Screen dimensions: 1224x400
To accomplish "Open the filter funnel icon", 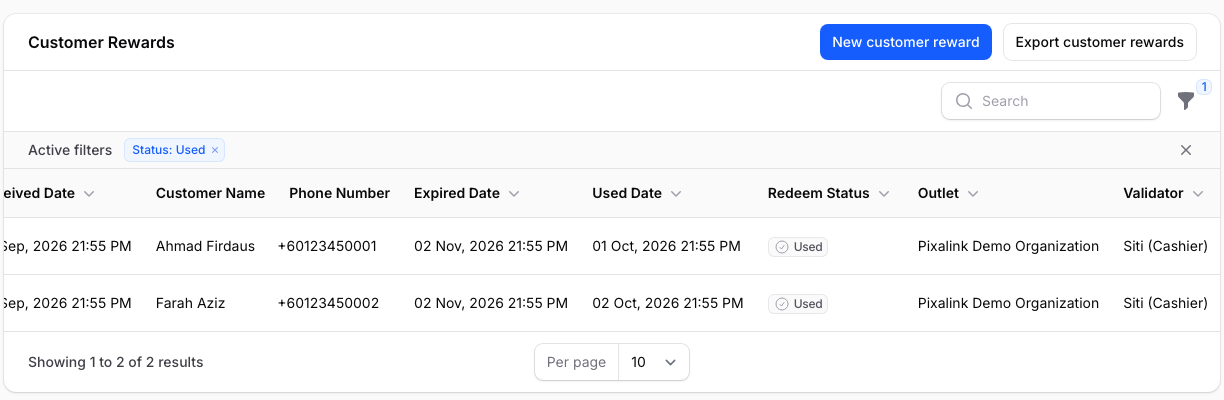I will coord(1186,101).
